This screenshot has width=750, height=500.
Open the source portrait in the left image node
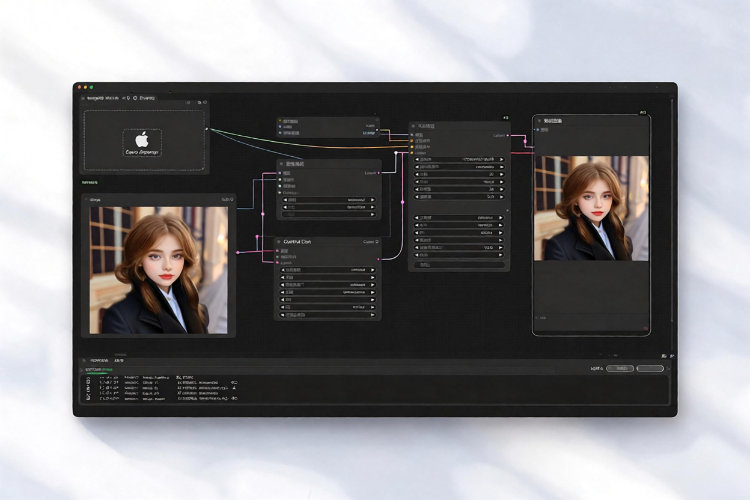tap(159, 270)
